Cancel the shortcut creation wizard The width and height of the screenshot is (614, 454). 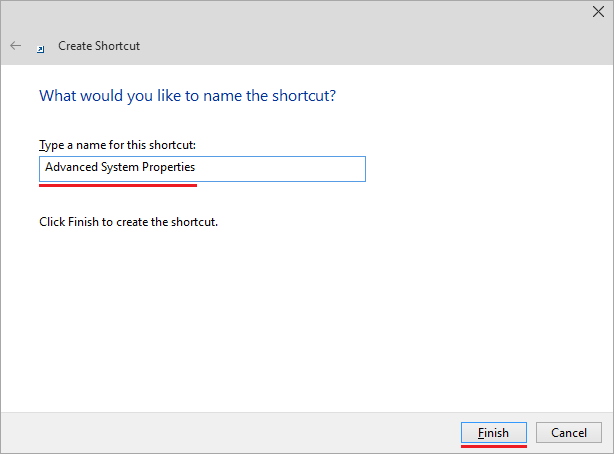pyautogui.click(x=569, y=432)
